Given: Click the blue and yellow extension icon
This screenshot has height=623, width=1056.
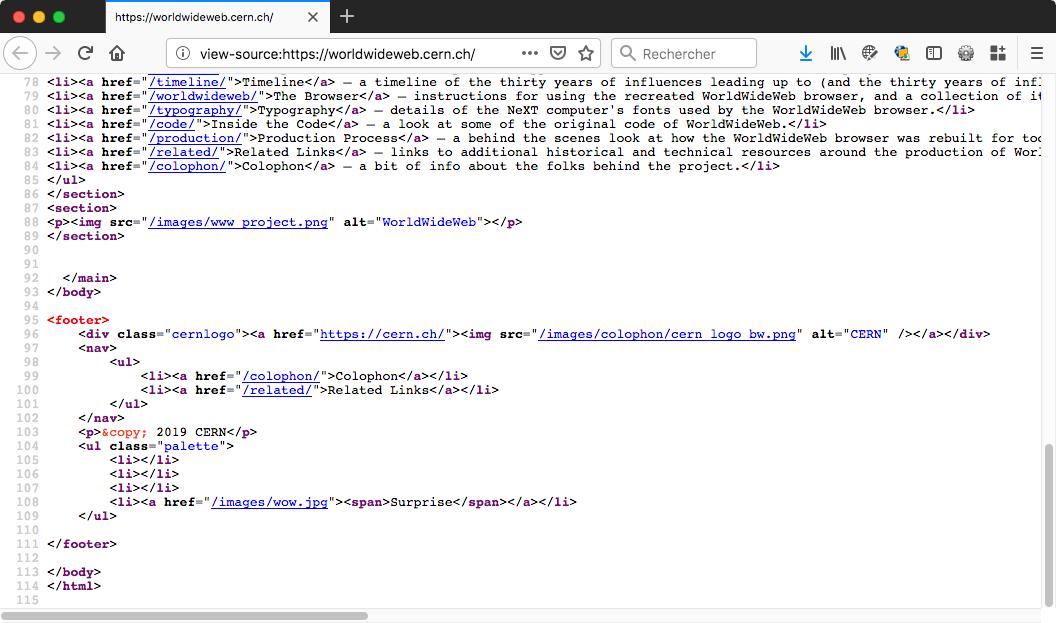Looking at the screenshot, I should pyautogui.click(x=902, y=53).
